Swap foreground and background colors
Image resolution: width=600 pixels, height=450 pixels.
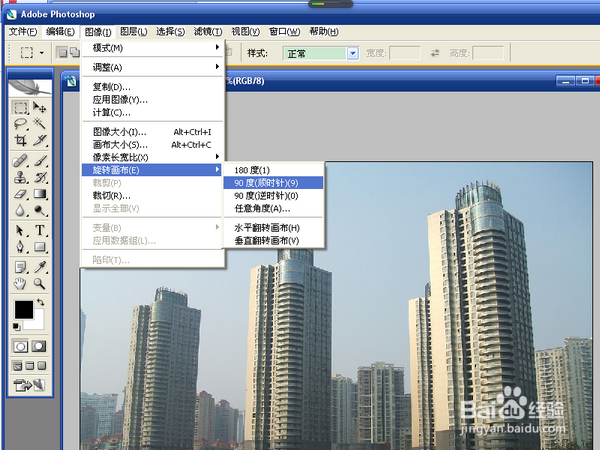[x=40, y=302]
